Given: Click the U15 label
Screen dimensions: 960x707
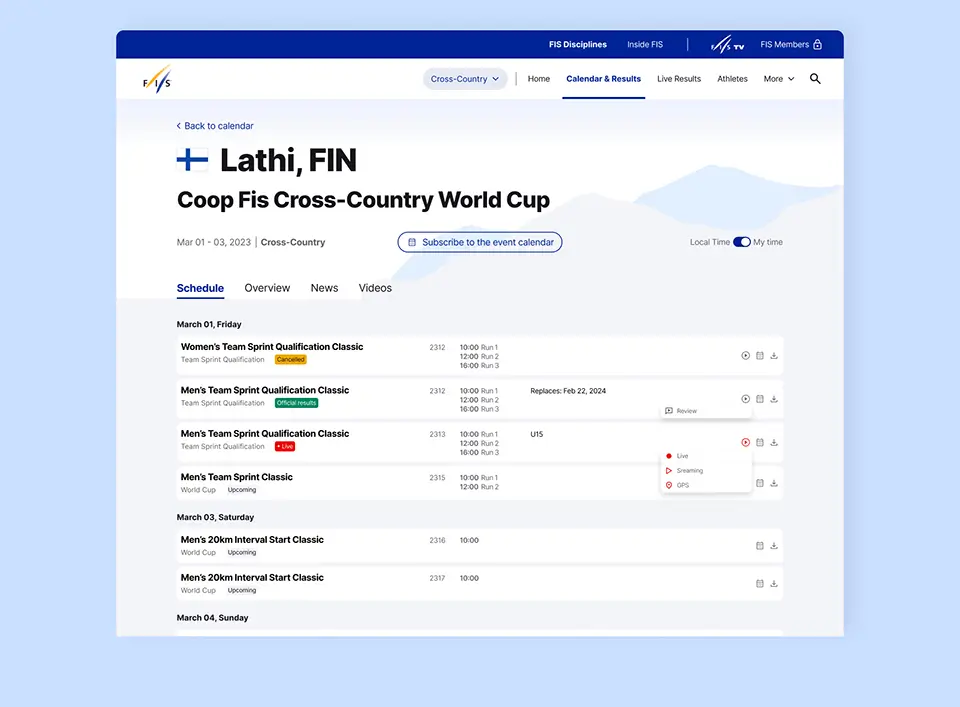Looking at the screenshot, I should click(x=537, y=434).
